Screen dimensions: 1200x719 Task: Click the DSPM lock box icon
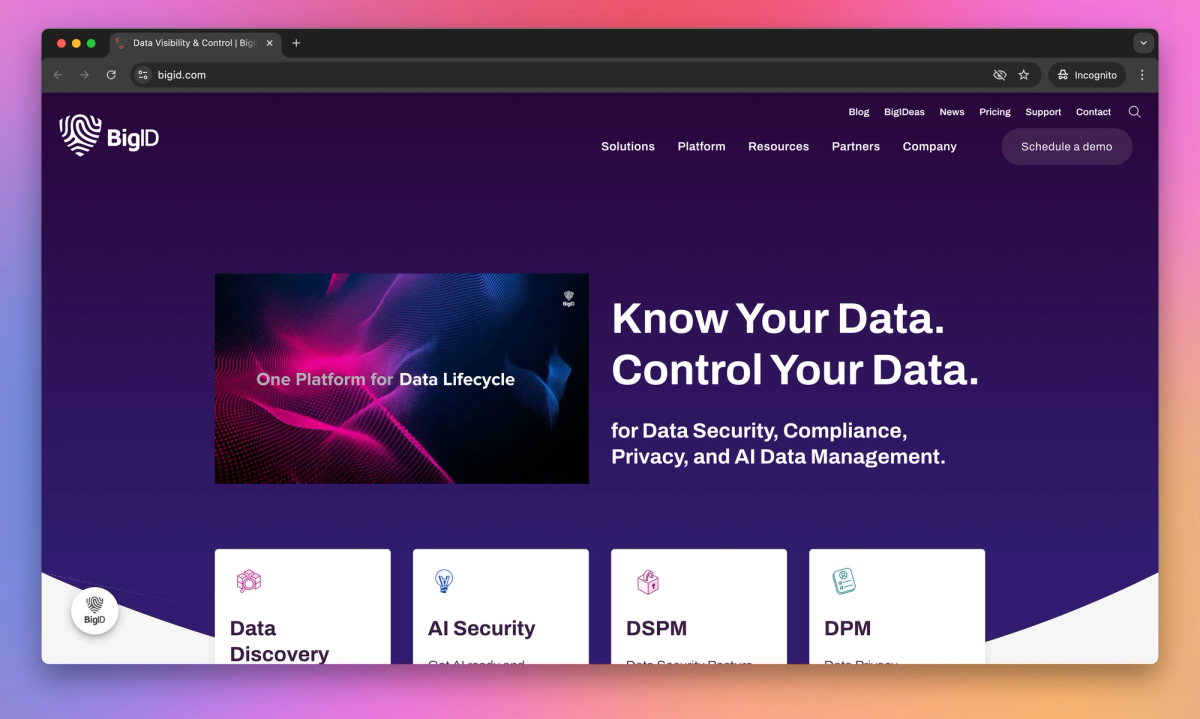(647, 581)
